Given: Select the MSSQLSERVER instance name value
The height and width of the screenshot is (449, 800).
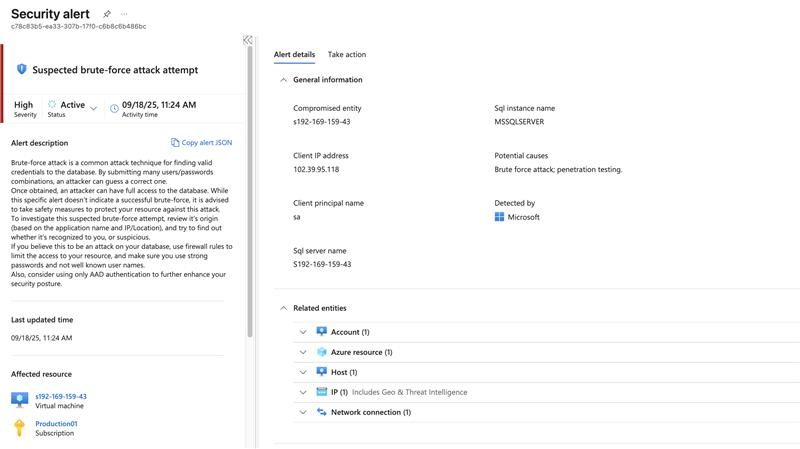Looking at the screenshot, I should pos(519,122).
